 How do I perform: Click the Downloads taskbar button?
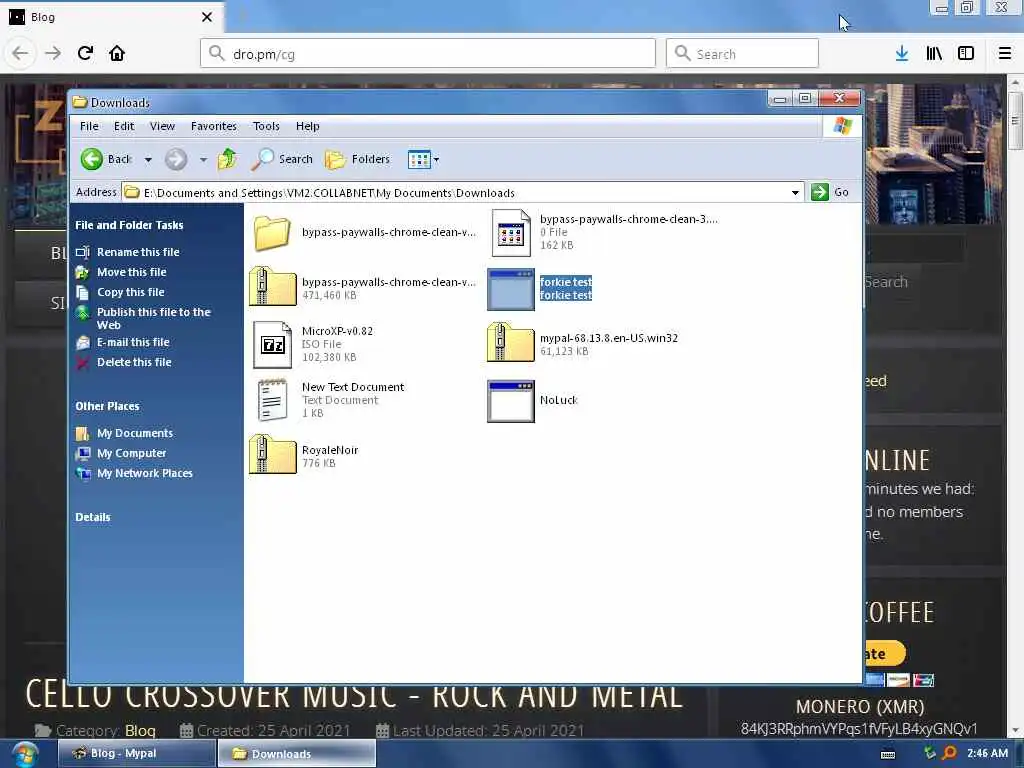tap(296, 754)
